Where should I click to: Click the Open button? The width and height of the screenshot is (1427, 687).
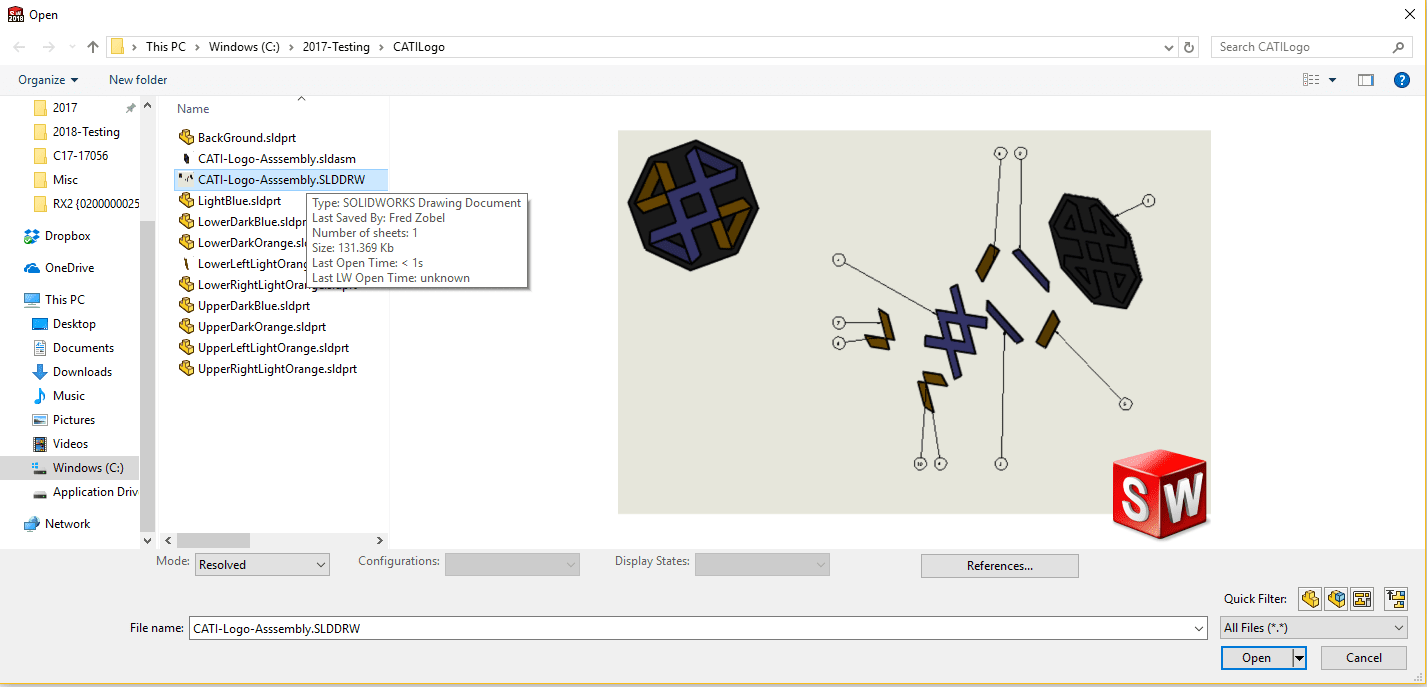click(x=1256, y=658)
